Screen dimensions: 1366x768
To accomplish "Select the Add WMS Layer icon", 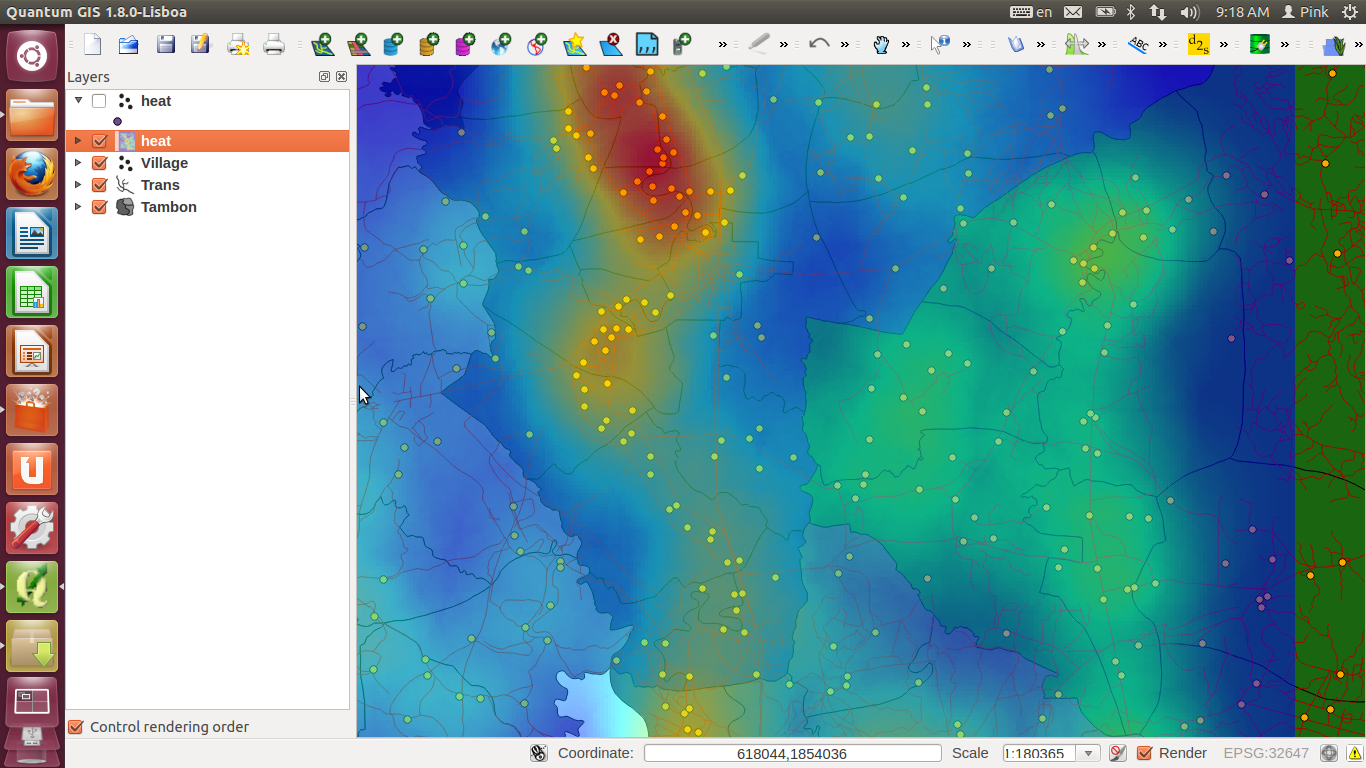I will tap(500, 46).
